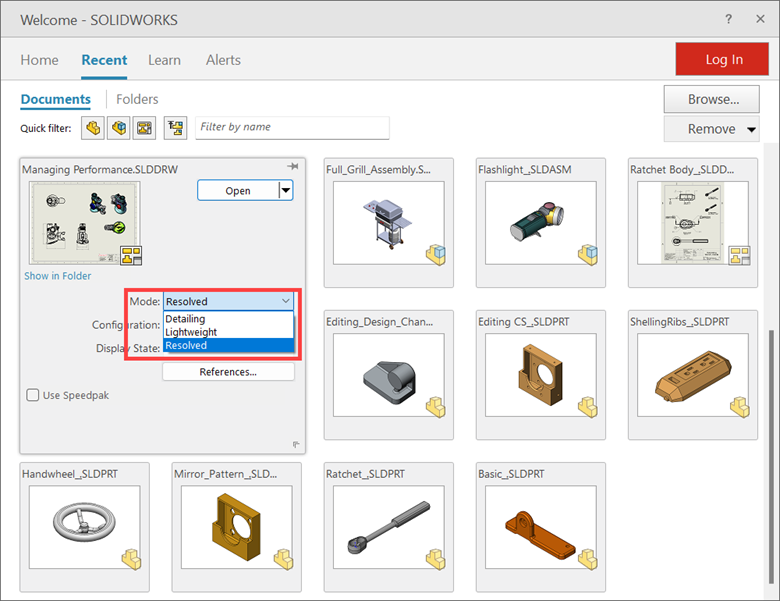Click the collapse corner icon of expanded card
The height and width of the screenshot is (601, 780).
click(296, 444)
